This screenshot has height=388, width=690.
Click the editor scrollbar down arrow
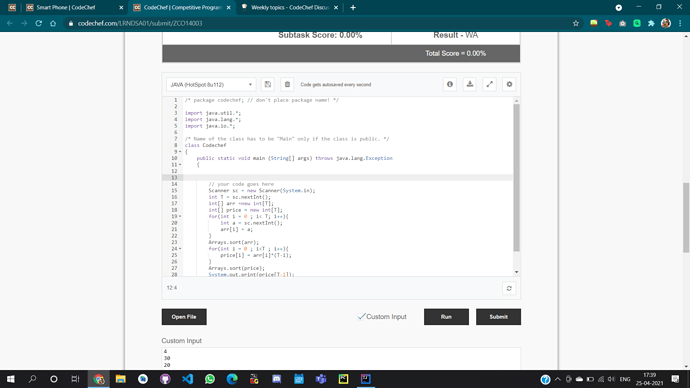(516, 272)
